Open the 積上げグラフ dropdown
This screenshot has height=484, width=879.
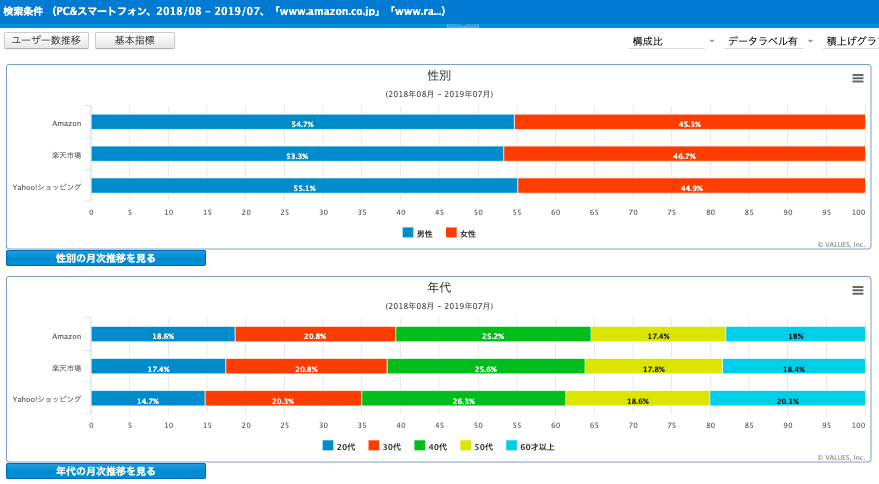pos(851,41)
